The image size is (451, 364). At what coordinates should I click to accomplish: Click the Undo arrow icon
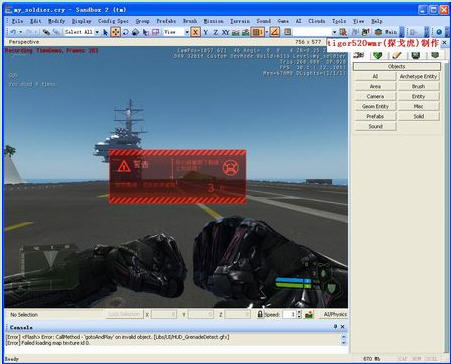pos(13,32)
